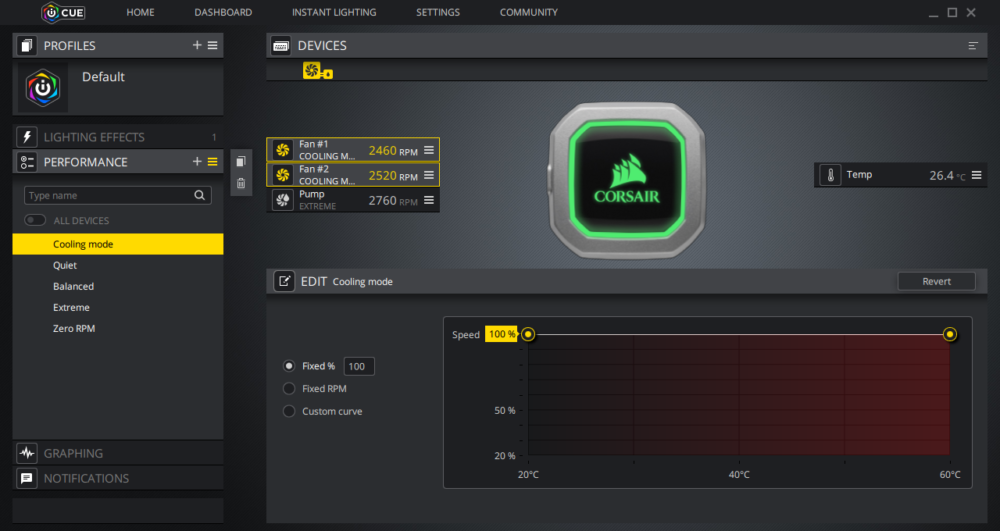Open the Devices panel options menu
This screenshot has width=1000, height=531.
coord(973,45)
